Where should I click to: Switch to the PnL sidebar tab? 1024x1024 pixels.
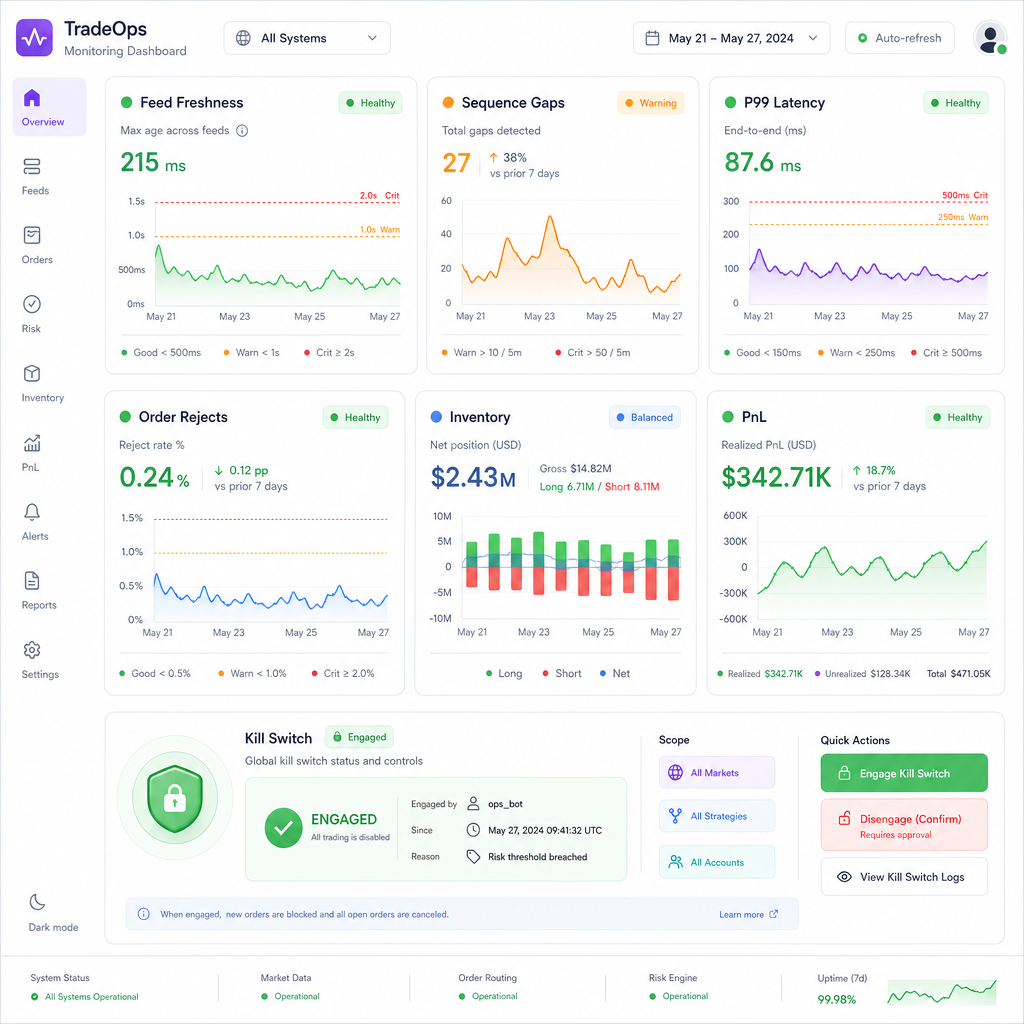pyautogui.click(x=31, y=453)
